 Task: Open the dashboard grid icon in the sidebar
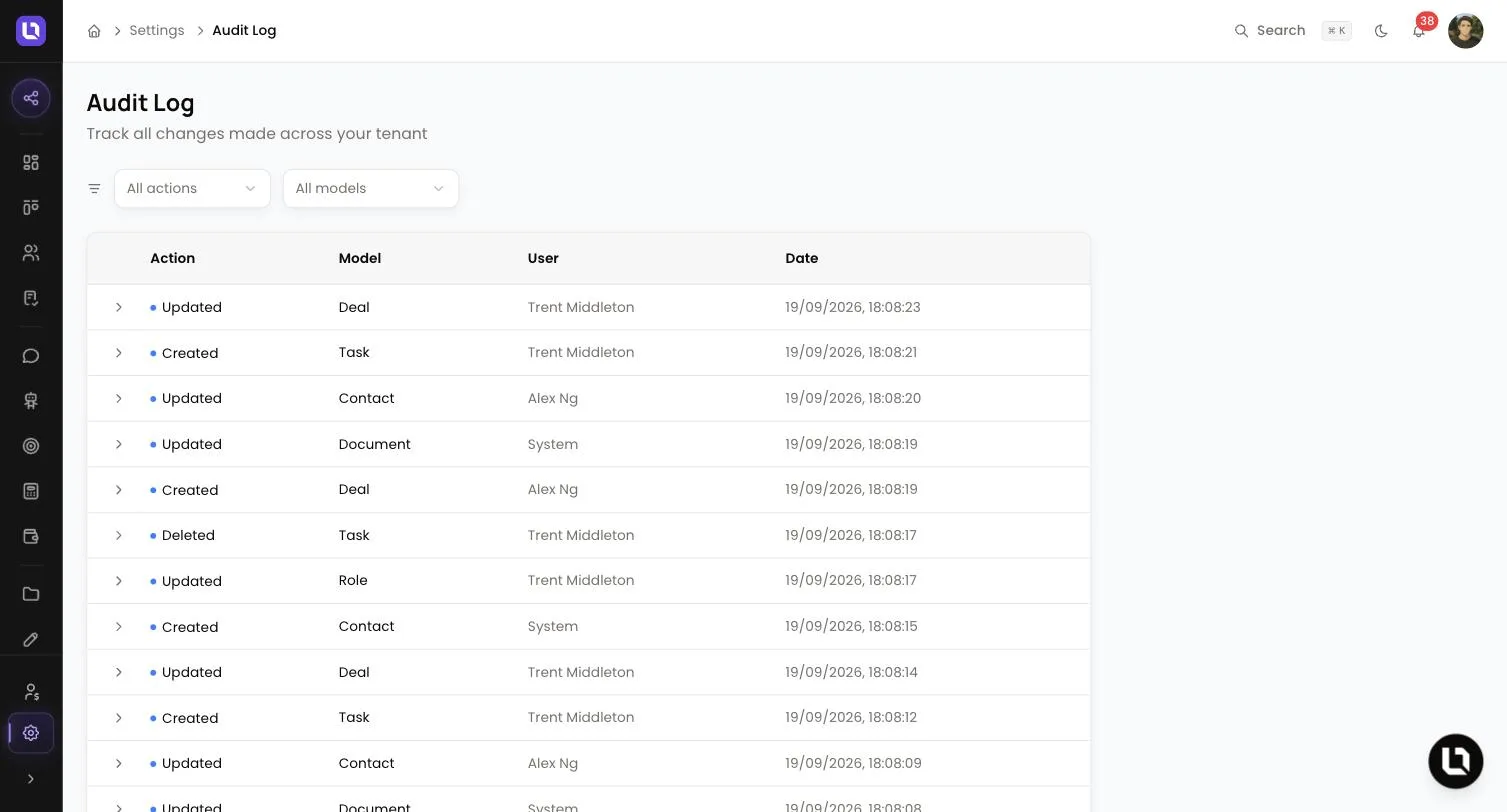coord(31,162)
